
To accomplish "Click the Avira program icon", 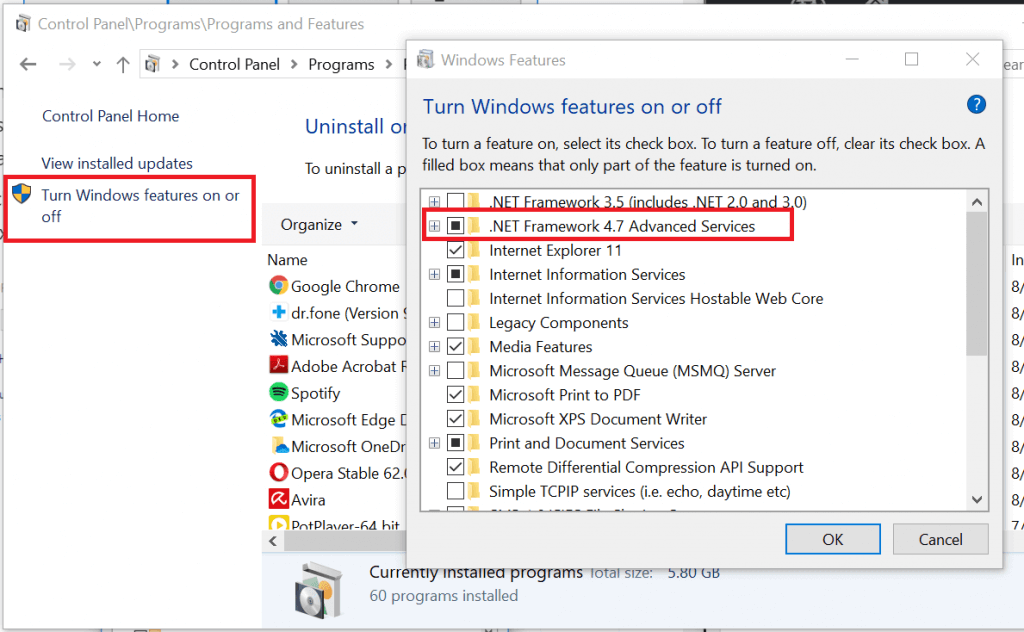I will pos(278,499).
